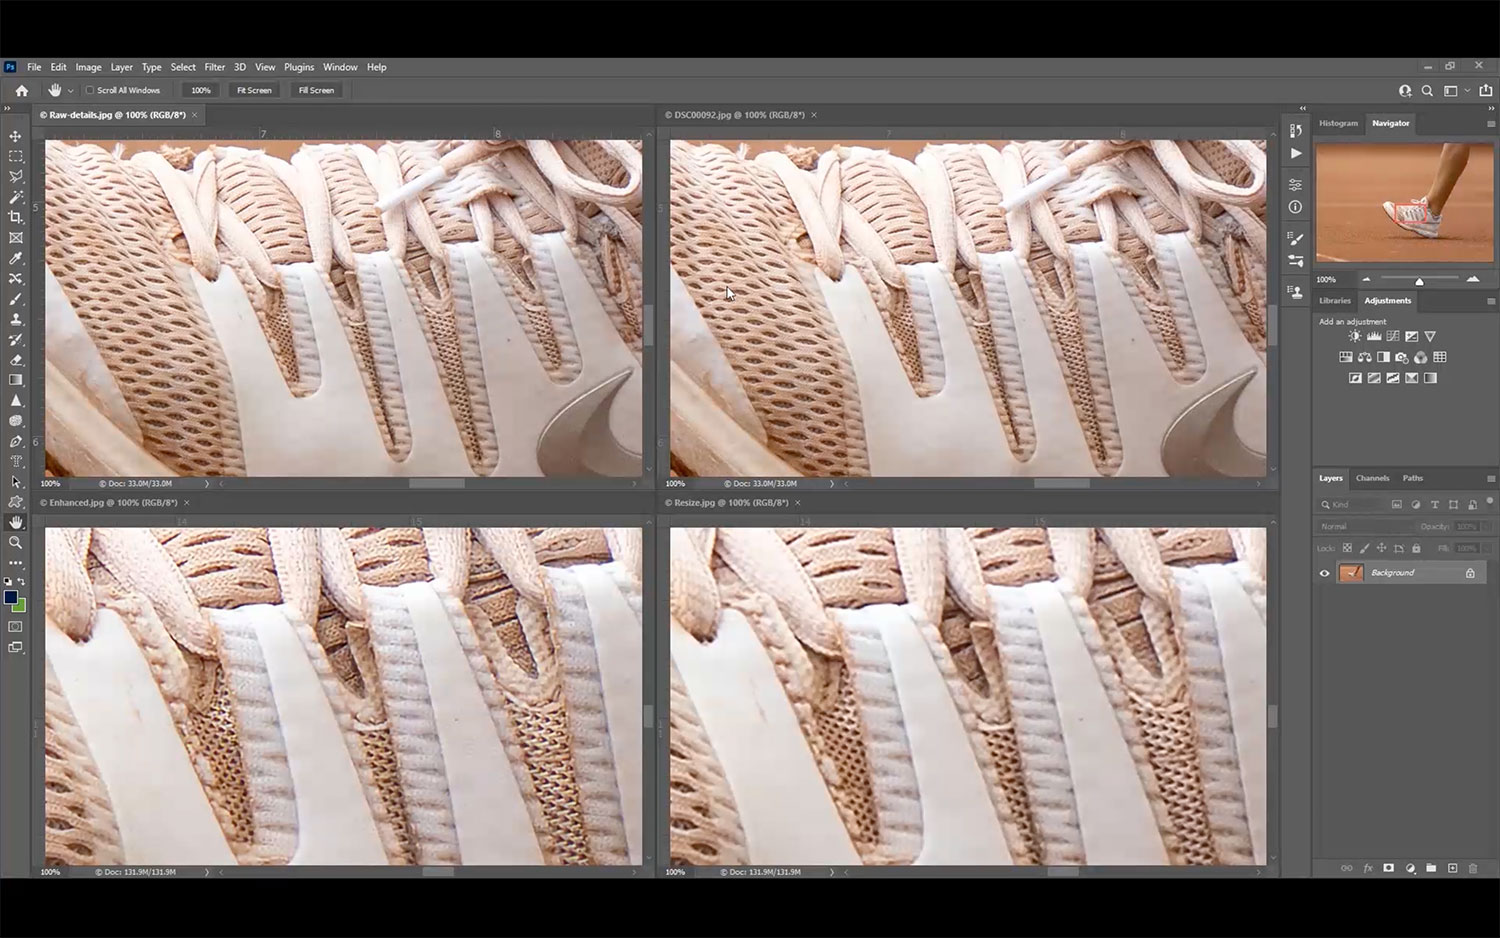
Task: Expand the Hand tool preset picker
Action: click(70, 90)
